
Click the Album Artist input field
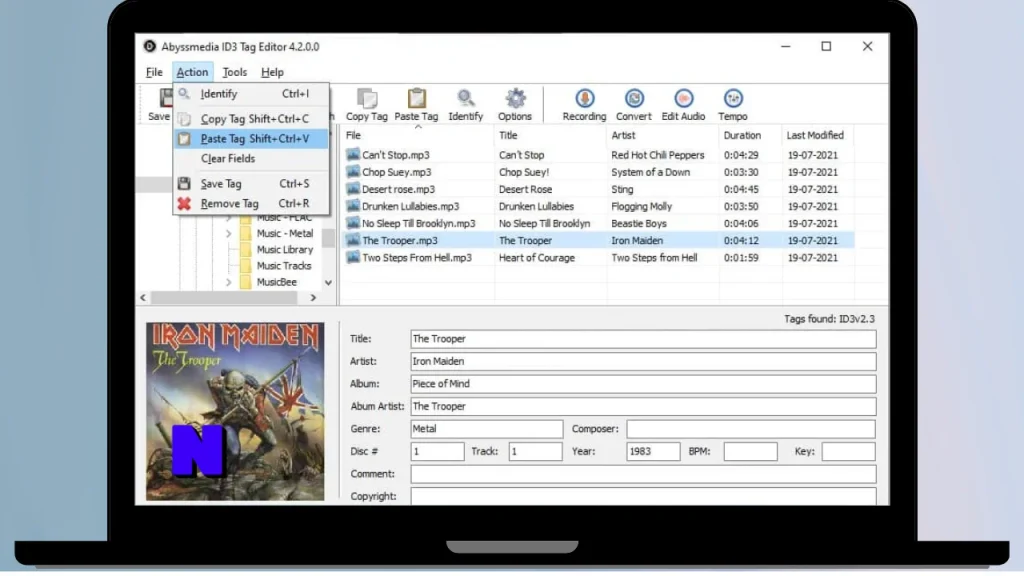pos(643,406)
